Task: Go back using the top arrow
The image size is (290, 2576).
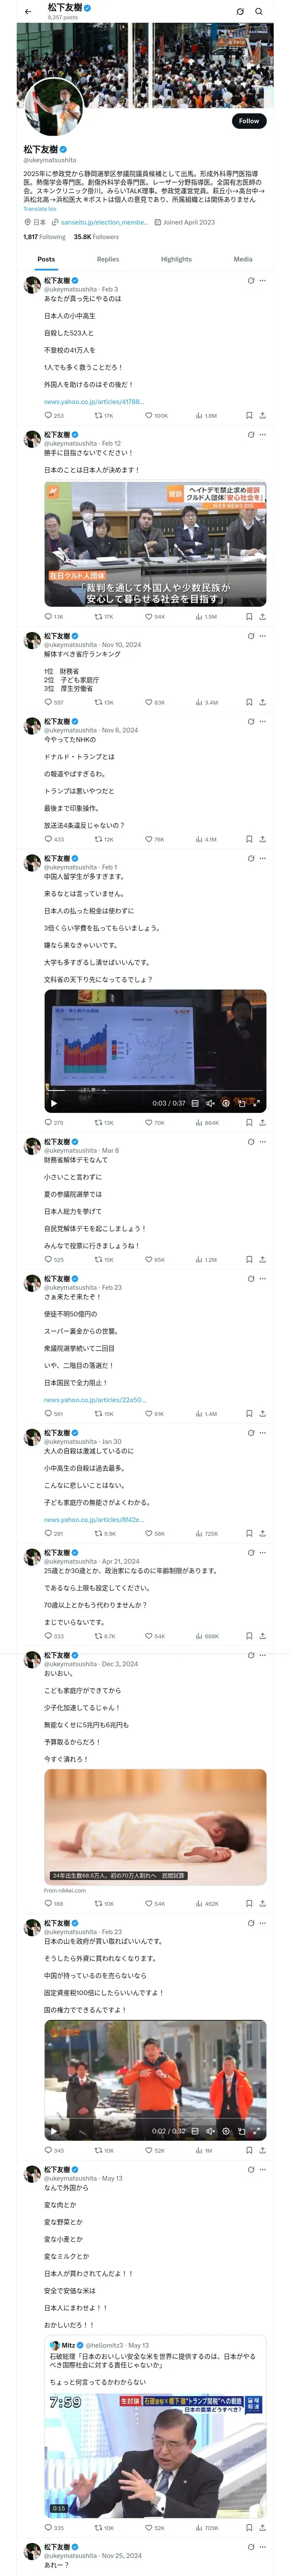Action: click(x=28, y=12)
